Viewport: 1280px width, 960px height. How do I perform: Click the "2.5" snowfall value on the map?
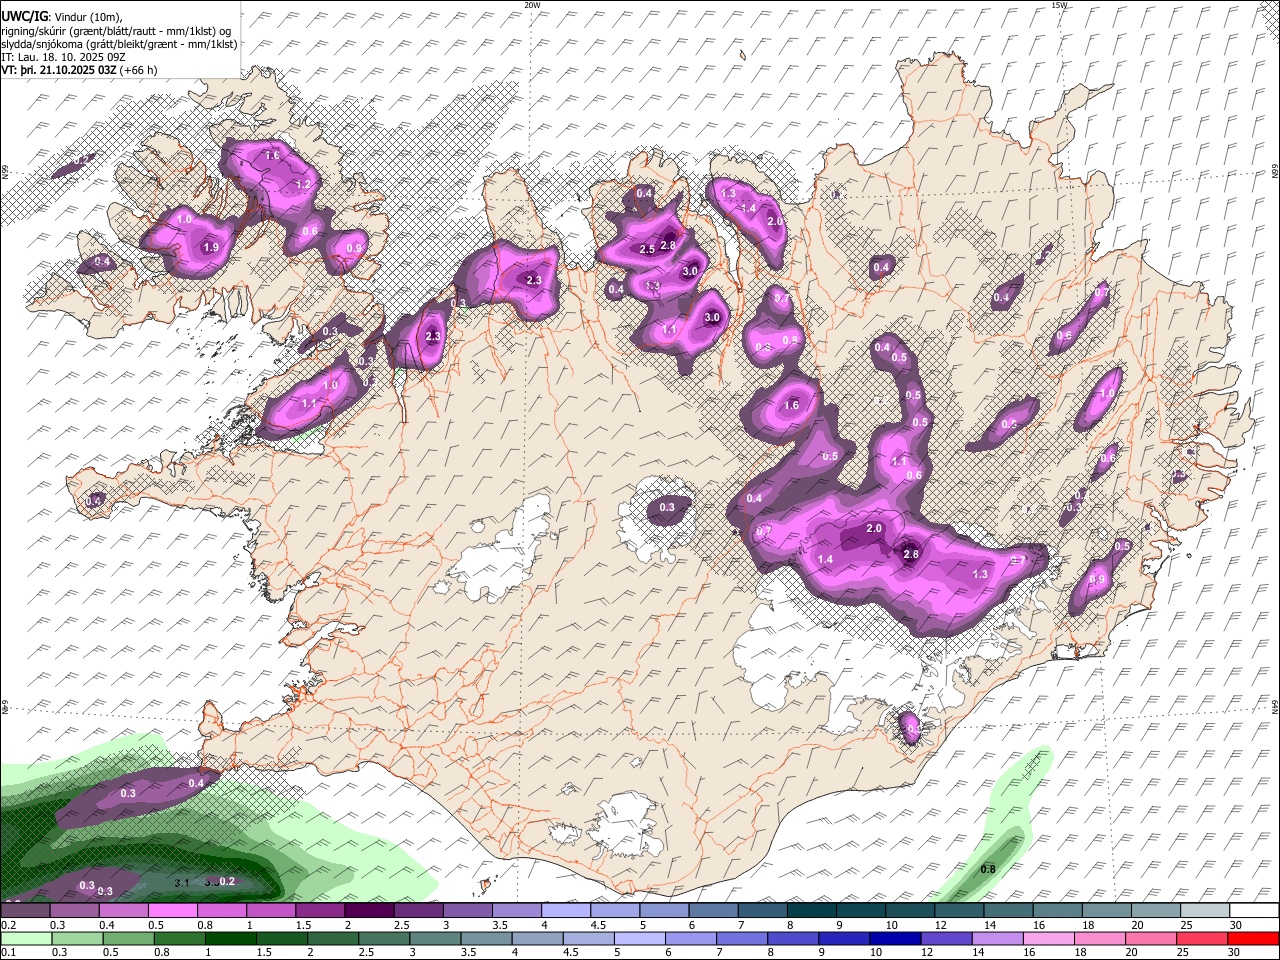pos(647,249)
